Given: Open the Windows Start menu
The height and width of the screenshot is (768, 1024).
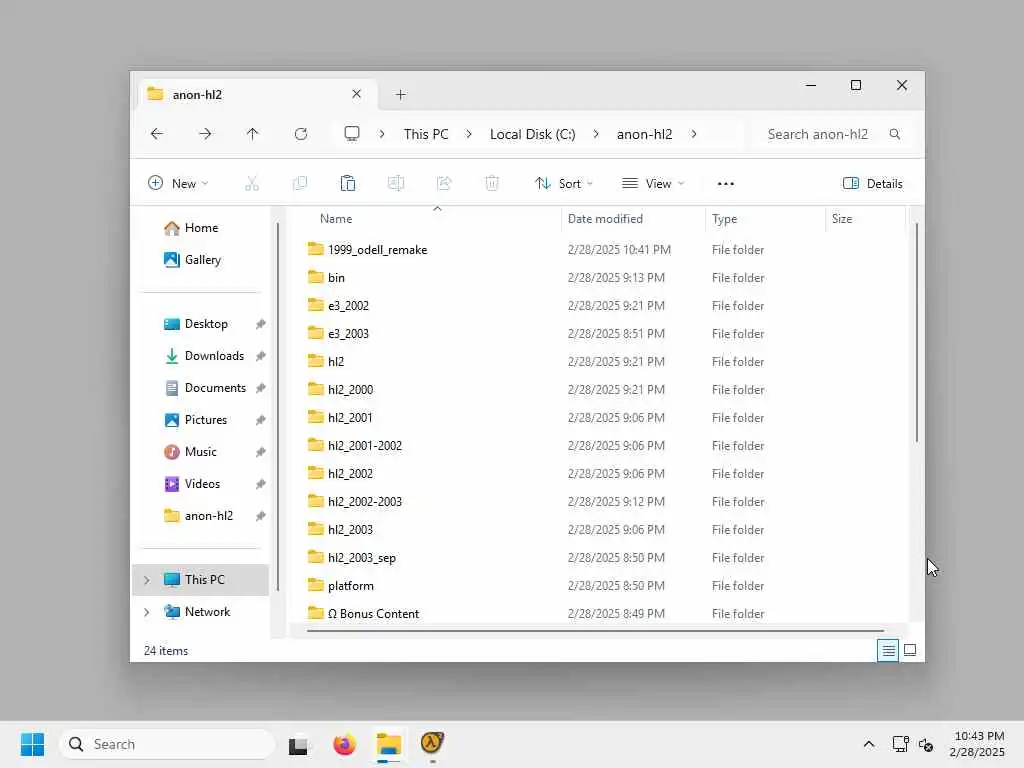Looking at the screenshot, I should (x=33, y=744).
